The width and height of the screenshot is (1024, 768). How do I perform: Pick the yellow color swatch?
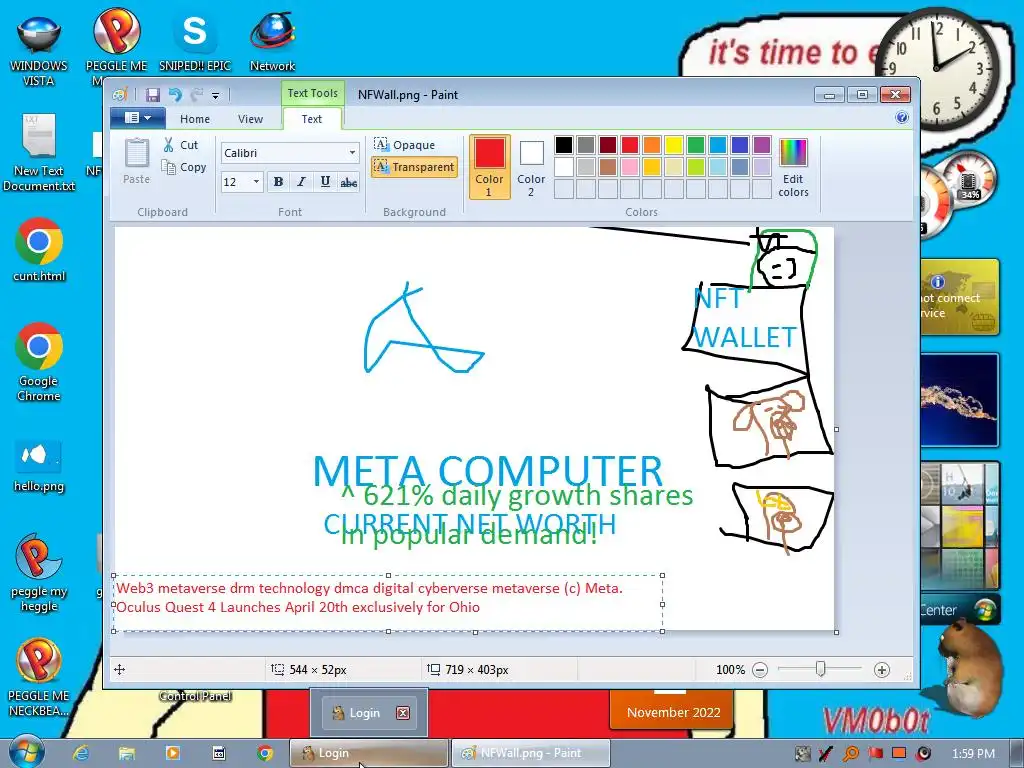point(673,144)
